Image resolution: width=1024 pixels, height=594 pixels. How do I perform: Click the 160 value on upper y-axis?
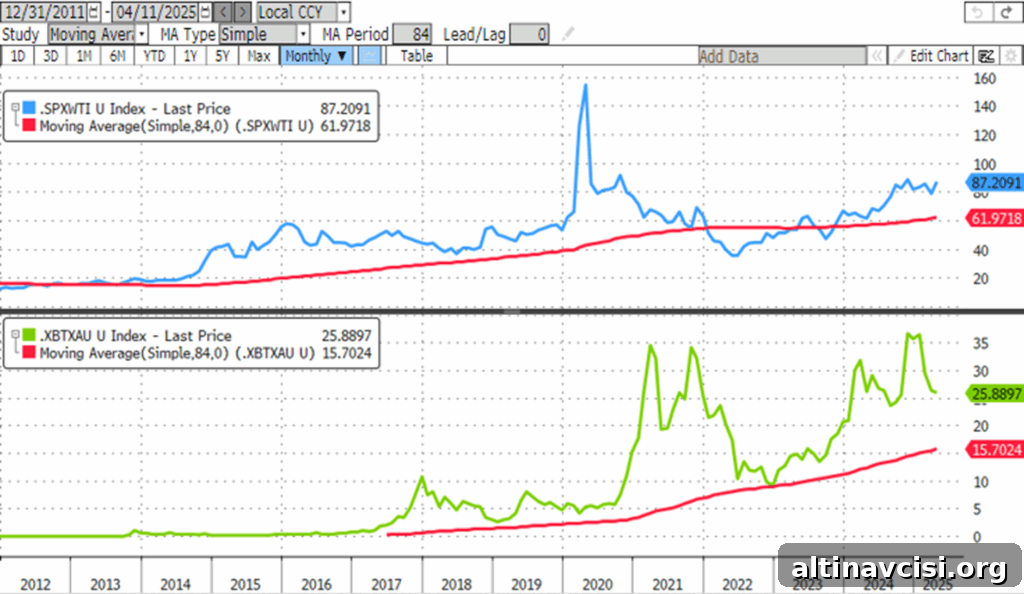click(984, 78)
